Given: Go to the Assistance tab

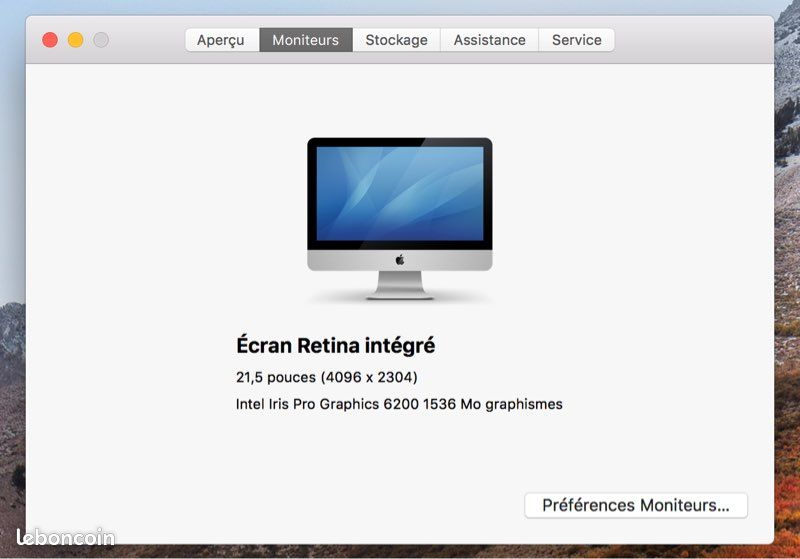Looking at the screenshot, I should point(489,40).
